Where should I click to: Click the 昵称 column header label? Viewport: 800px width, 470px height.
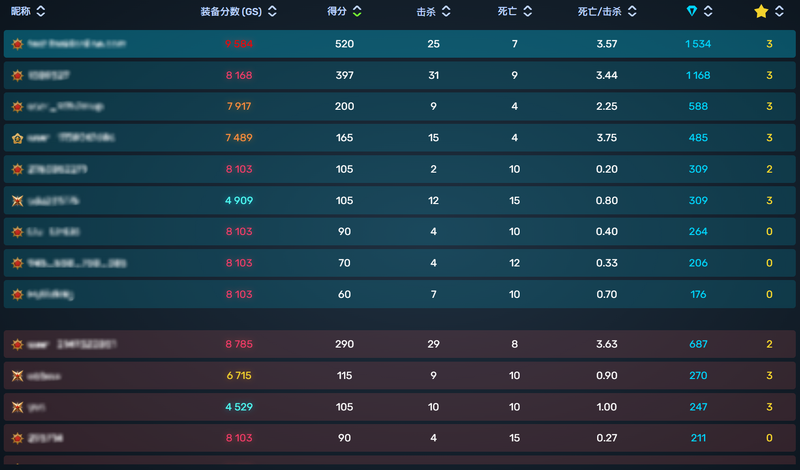coord(21,11)
